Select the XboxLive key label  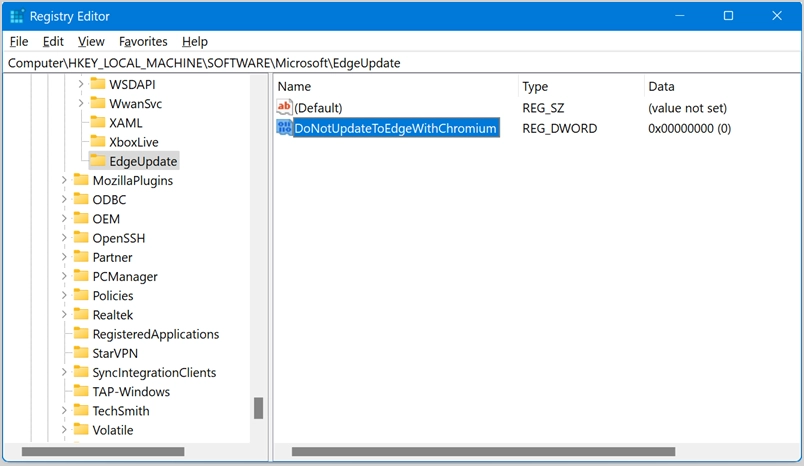[133, 142]
